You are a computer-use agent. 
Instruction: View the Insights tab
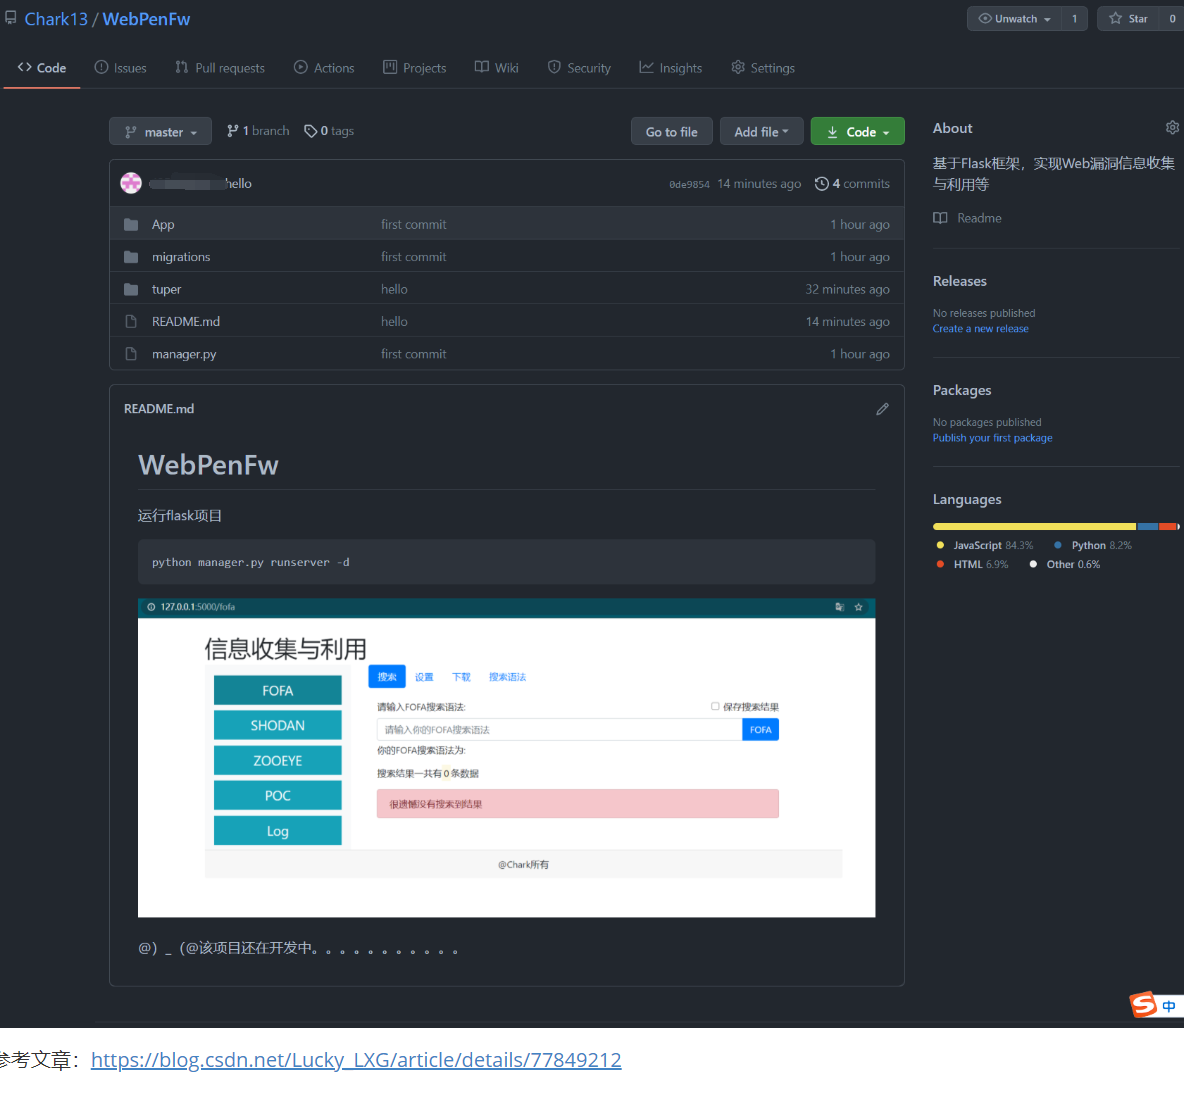coord(671,68)
